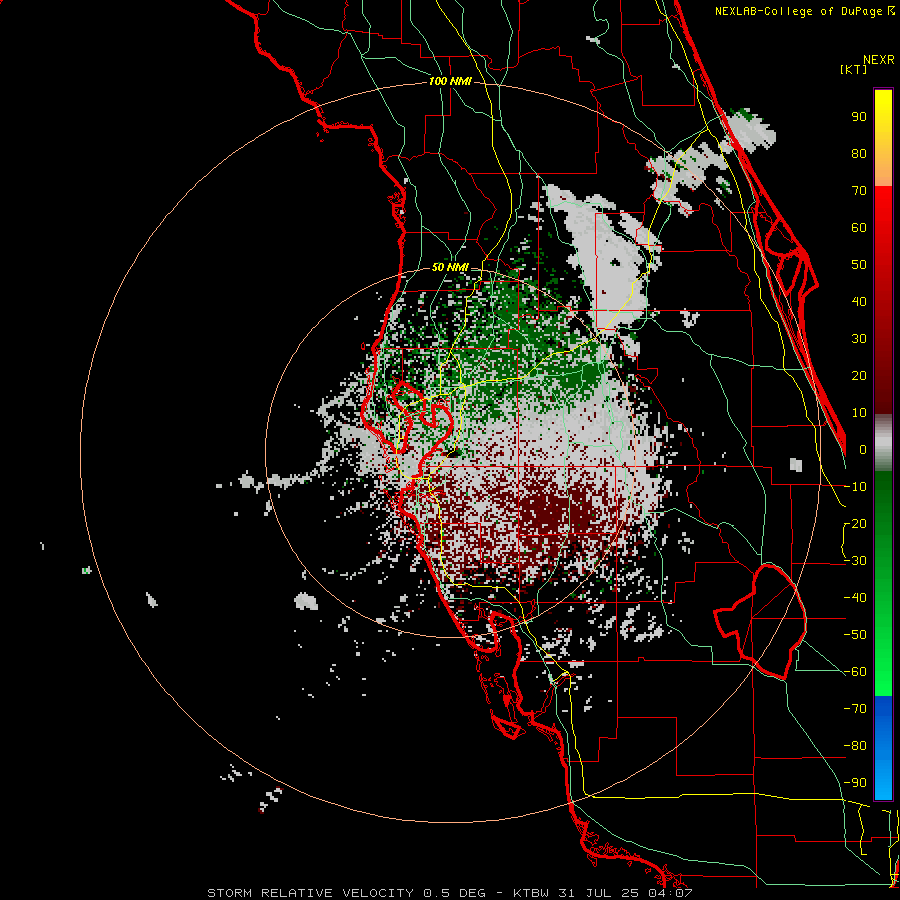Click the 100 NMI range ring label
Screen dimensions: 900x900
[x=450, y=82]
